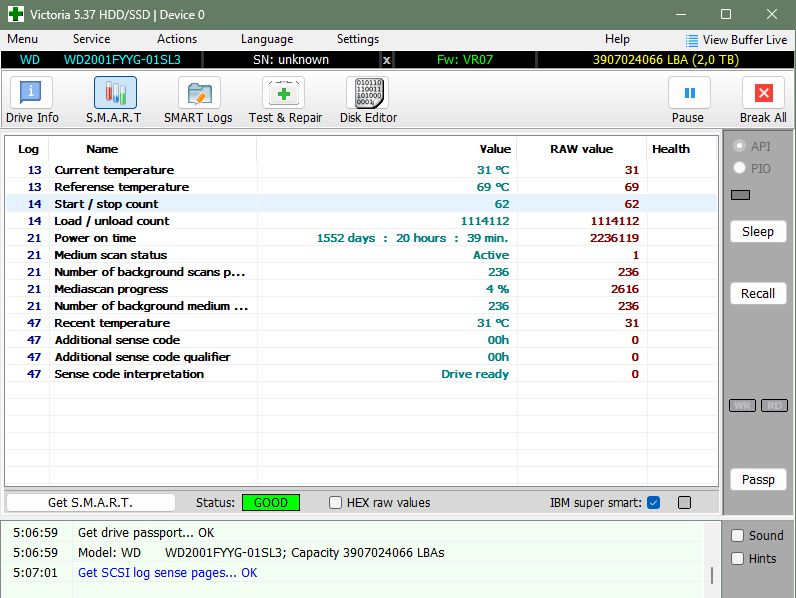Open the Service menu
The image size is (796, 598).
[x=91, y=39]
